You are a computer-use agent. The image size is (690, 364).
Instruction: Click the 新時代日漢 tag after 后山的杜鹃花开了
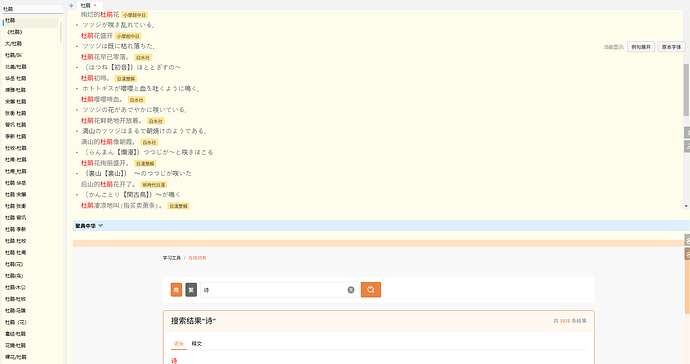tap(154, 185)
